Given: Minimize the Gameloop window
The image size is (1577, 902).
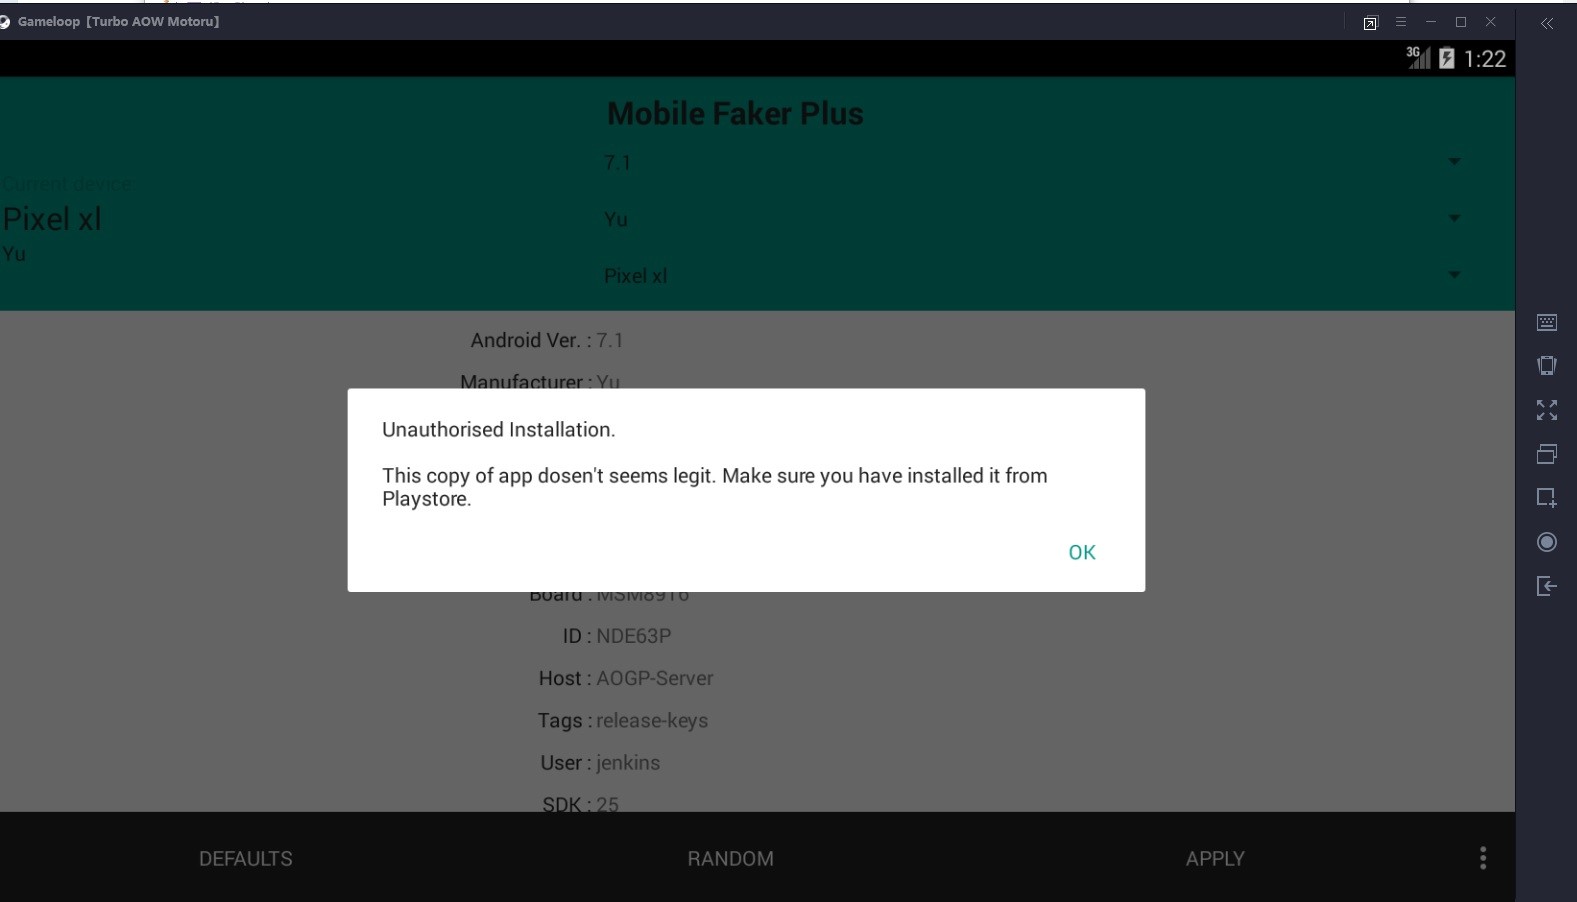Looking at the screenshot, I should [1431, 22].
